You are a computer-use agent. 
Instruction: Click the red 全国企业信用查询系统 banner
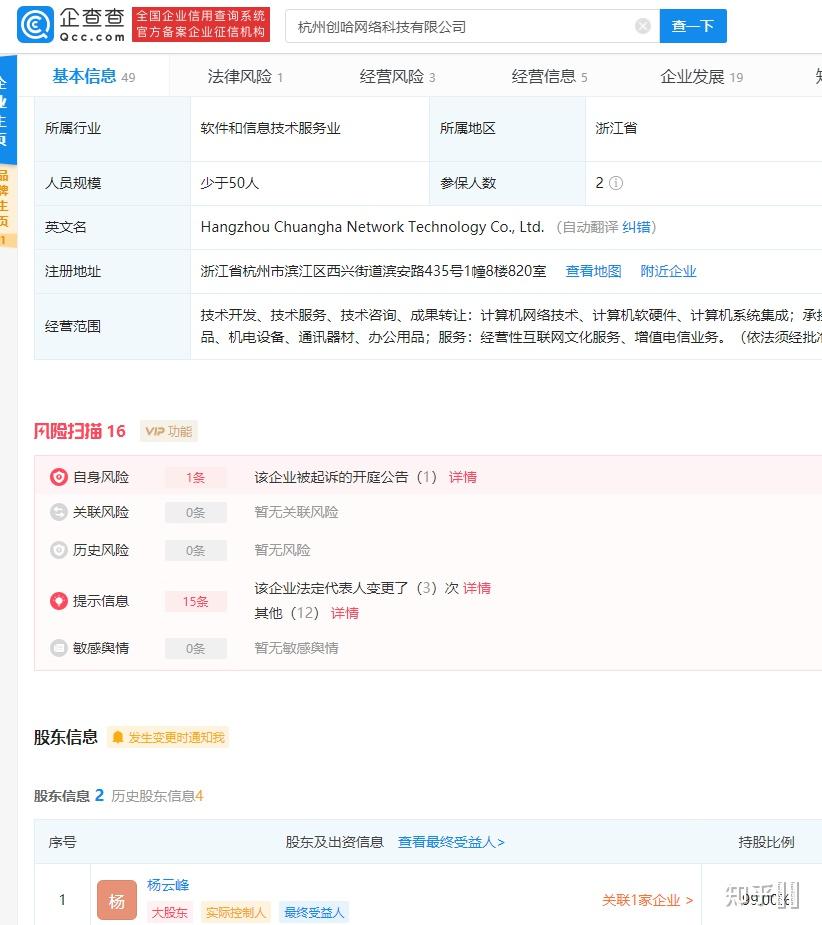(201, 25)
